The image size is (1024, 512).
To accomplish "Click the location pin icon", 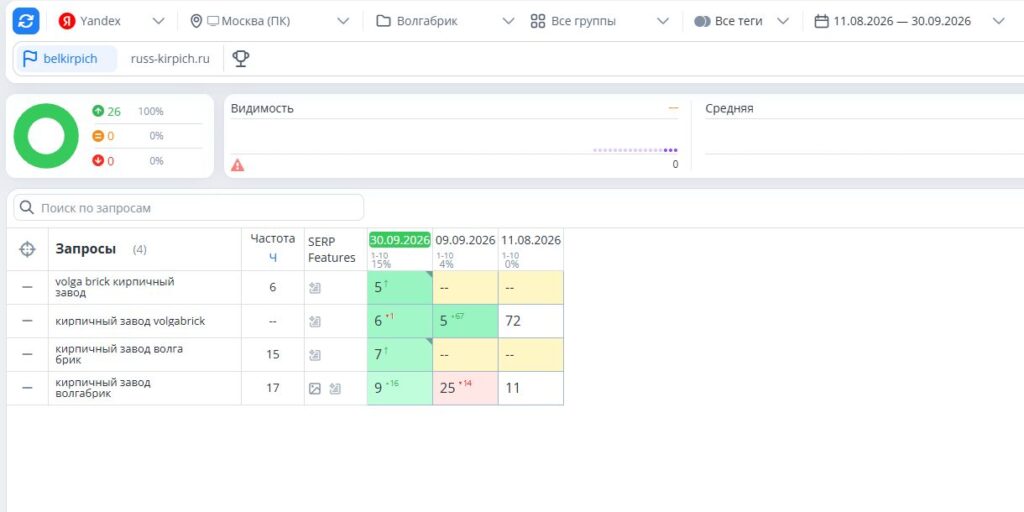I will tap(196, 21).
